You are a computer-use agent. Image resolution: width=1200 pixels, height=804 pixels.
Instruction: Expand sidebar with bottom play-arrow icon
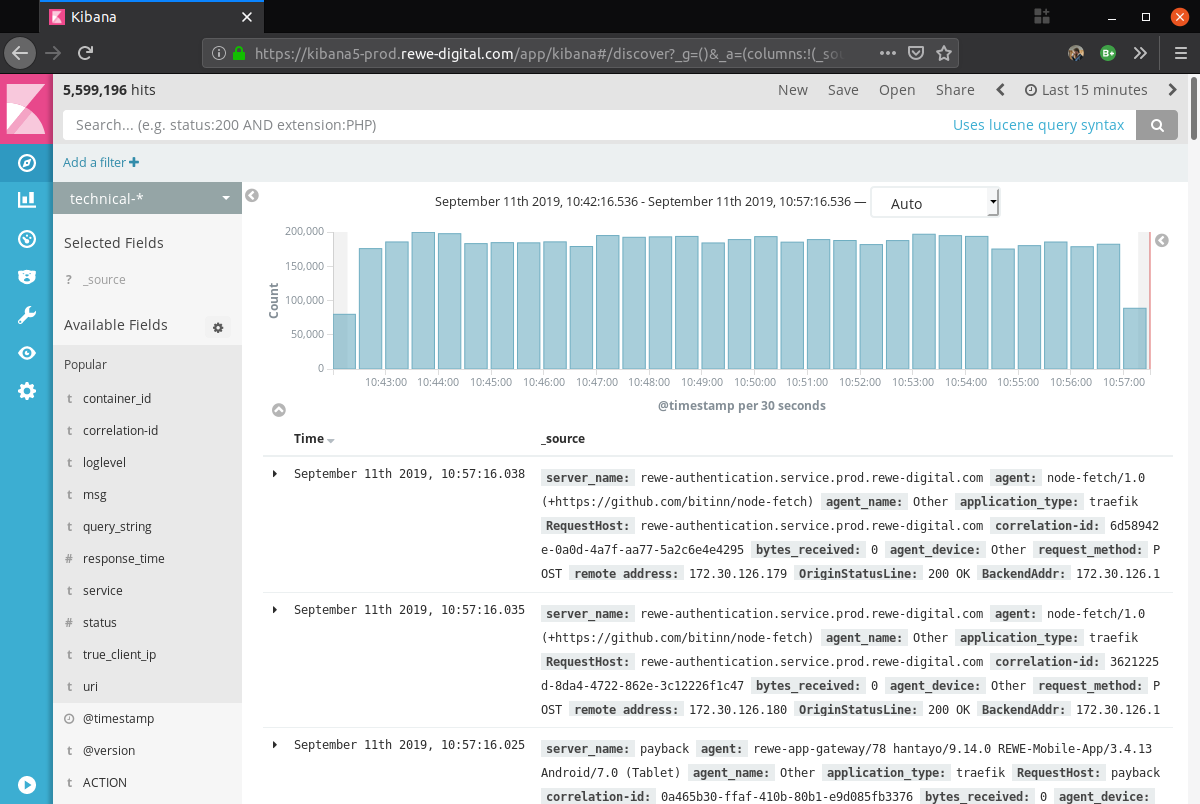tap(27, 786)
